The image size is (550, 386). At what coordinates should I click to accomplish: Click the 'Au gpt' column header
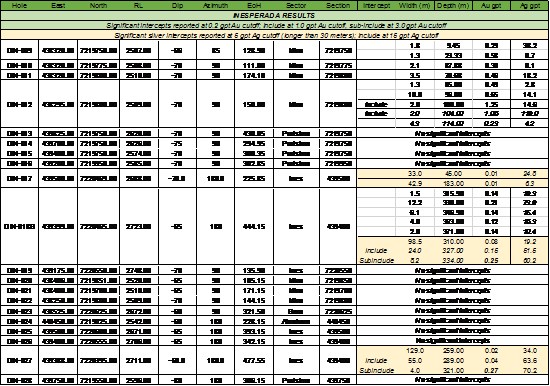(x=491, y=6)
